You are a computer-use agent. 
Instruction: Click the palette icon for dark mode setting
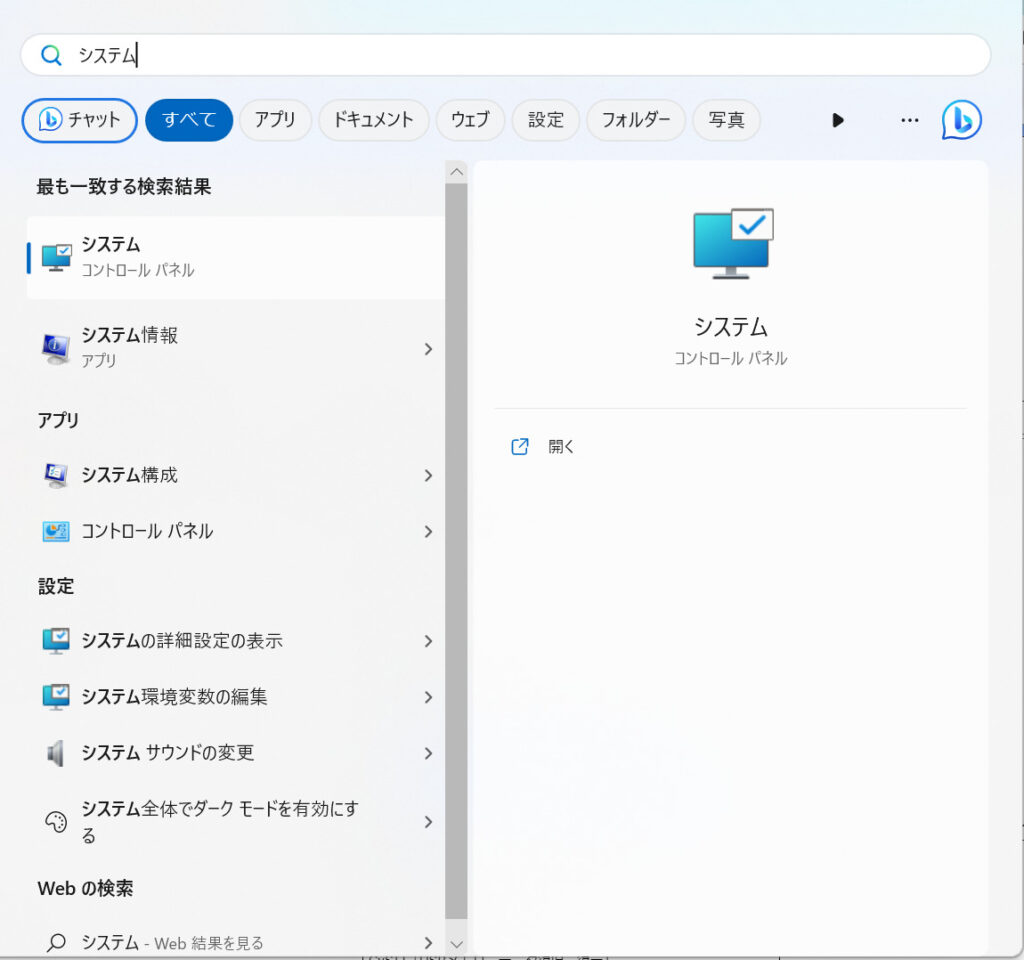pos(56,822)
